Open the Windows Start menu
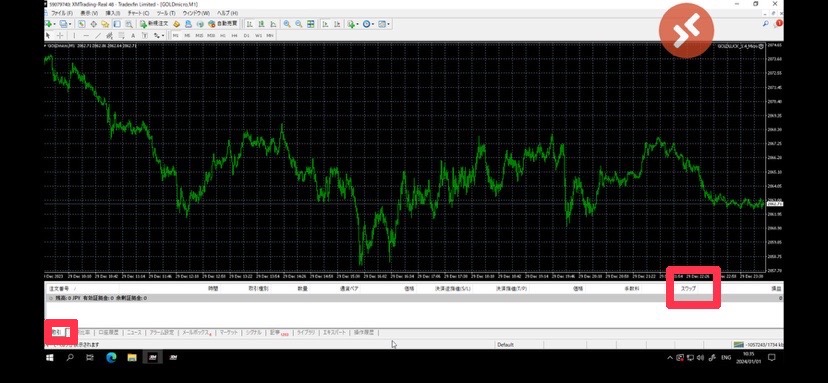The image size is (828, 383). pyautogui.click(x=50, y=358)
